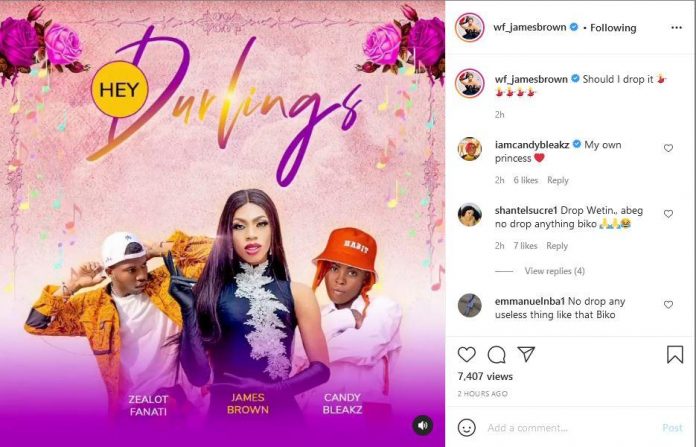Like shantelsucre1's comment

point(668,214)
